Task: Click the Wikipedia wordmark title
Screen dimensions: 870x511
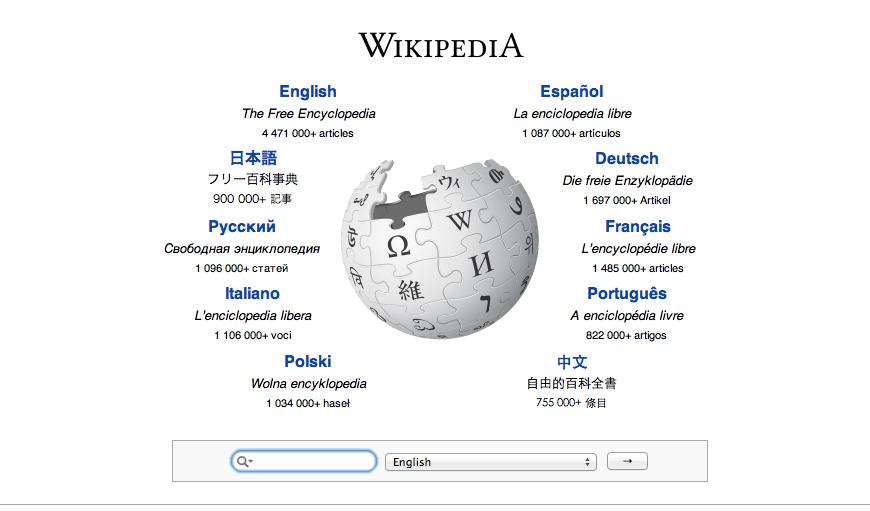Action: pos(441,45)
